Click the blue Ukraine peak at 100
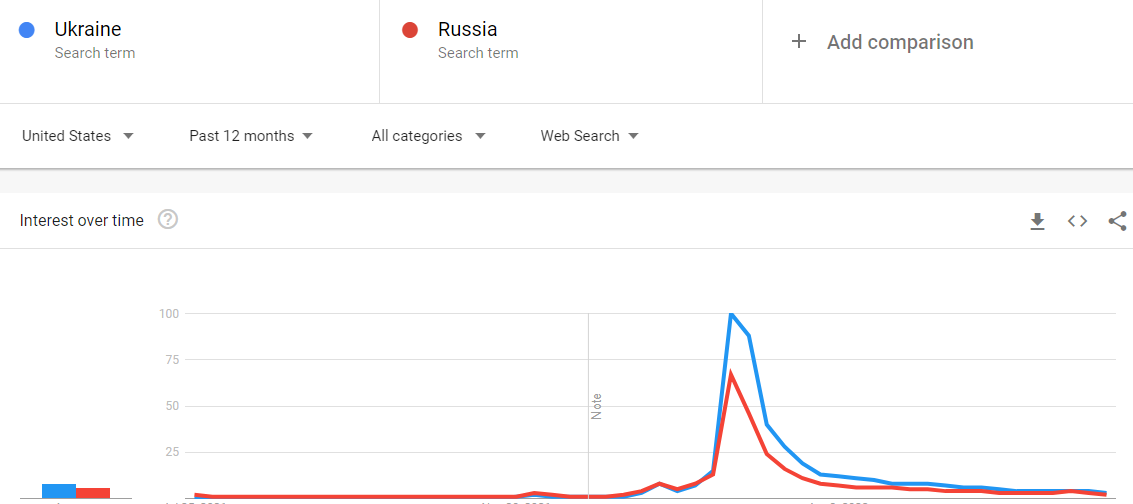The height and width of the screenshot is (504, 1133). (x=731, y=313)
